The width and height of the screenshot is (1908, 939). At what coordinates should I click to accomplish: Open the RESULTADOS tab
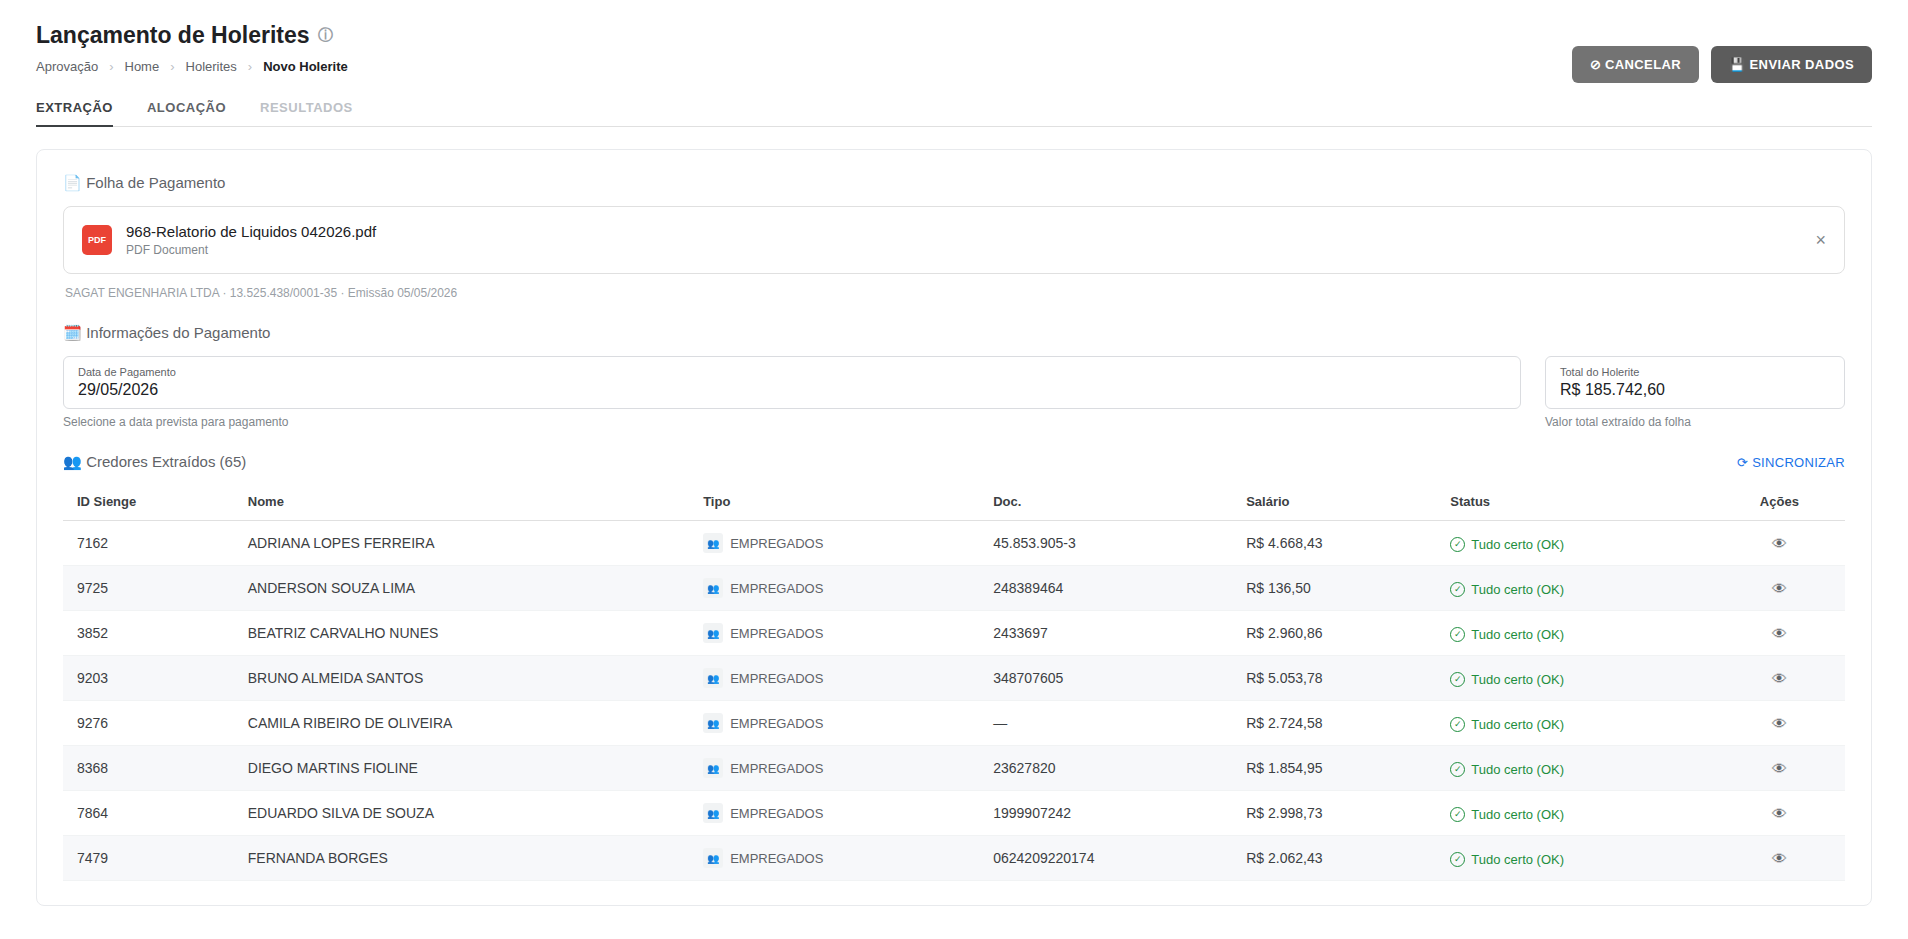pos(306,108)
